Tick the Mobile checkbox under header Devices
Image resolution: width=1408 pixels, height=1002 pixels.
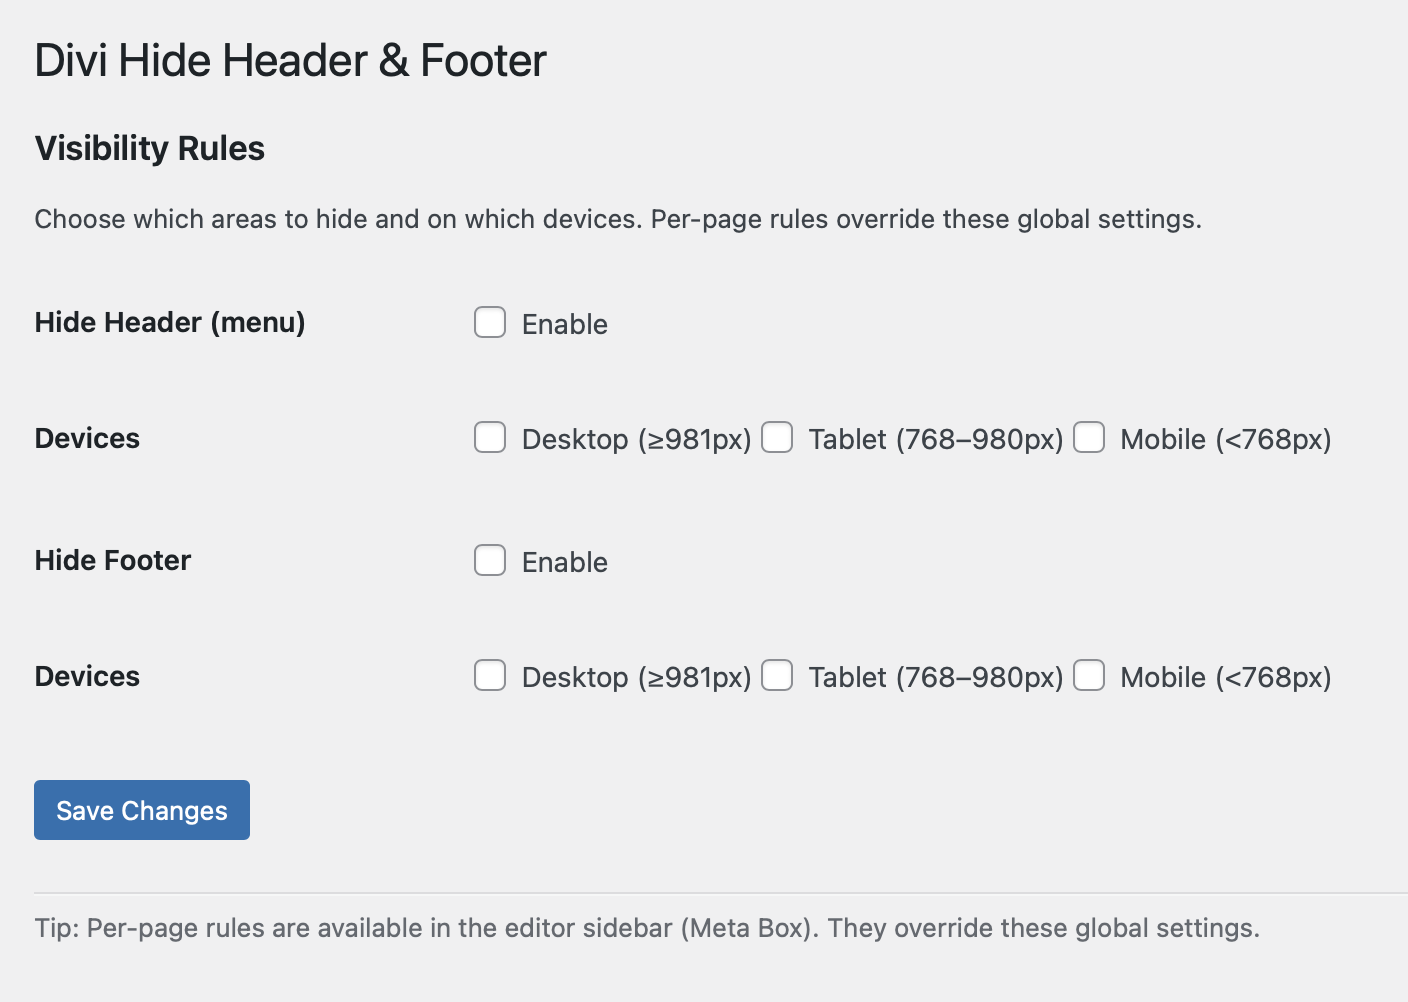click(1089, 438)
